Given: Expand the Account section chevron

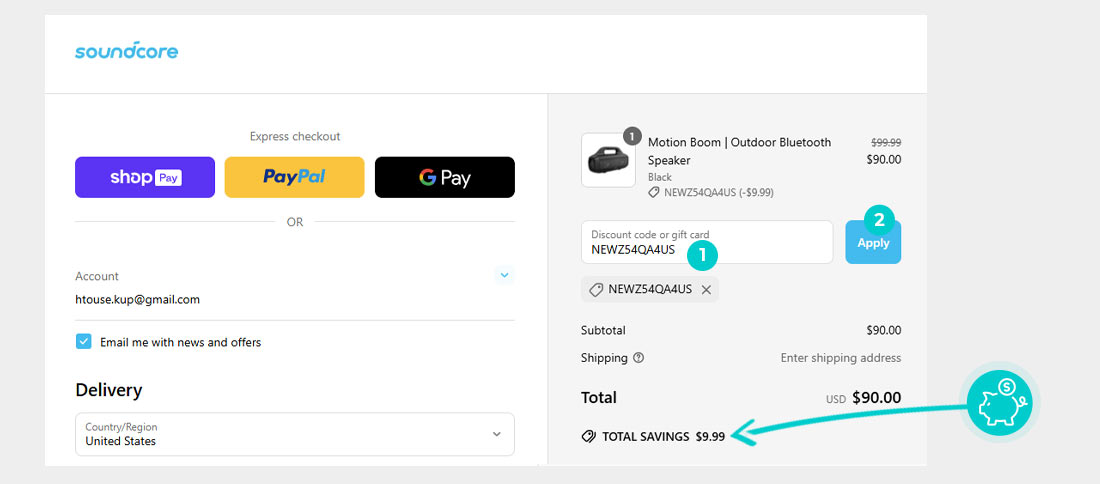Looking at the screenshot, I should [x=504, y=275].
